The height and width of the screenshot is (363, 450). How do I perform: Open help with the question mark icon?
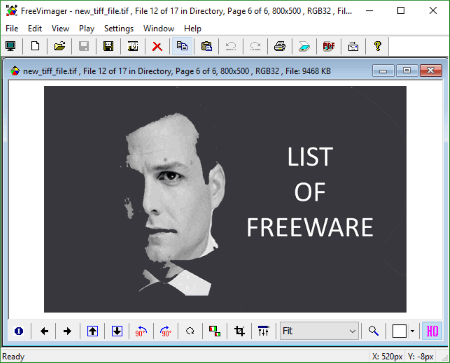pyautogui.click(x=378, y=46)
